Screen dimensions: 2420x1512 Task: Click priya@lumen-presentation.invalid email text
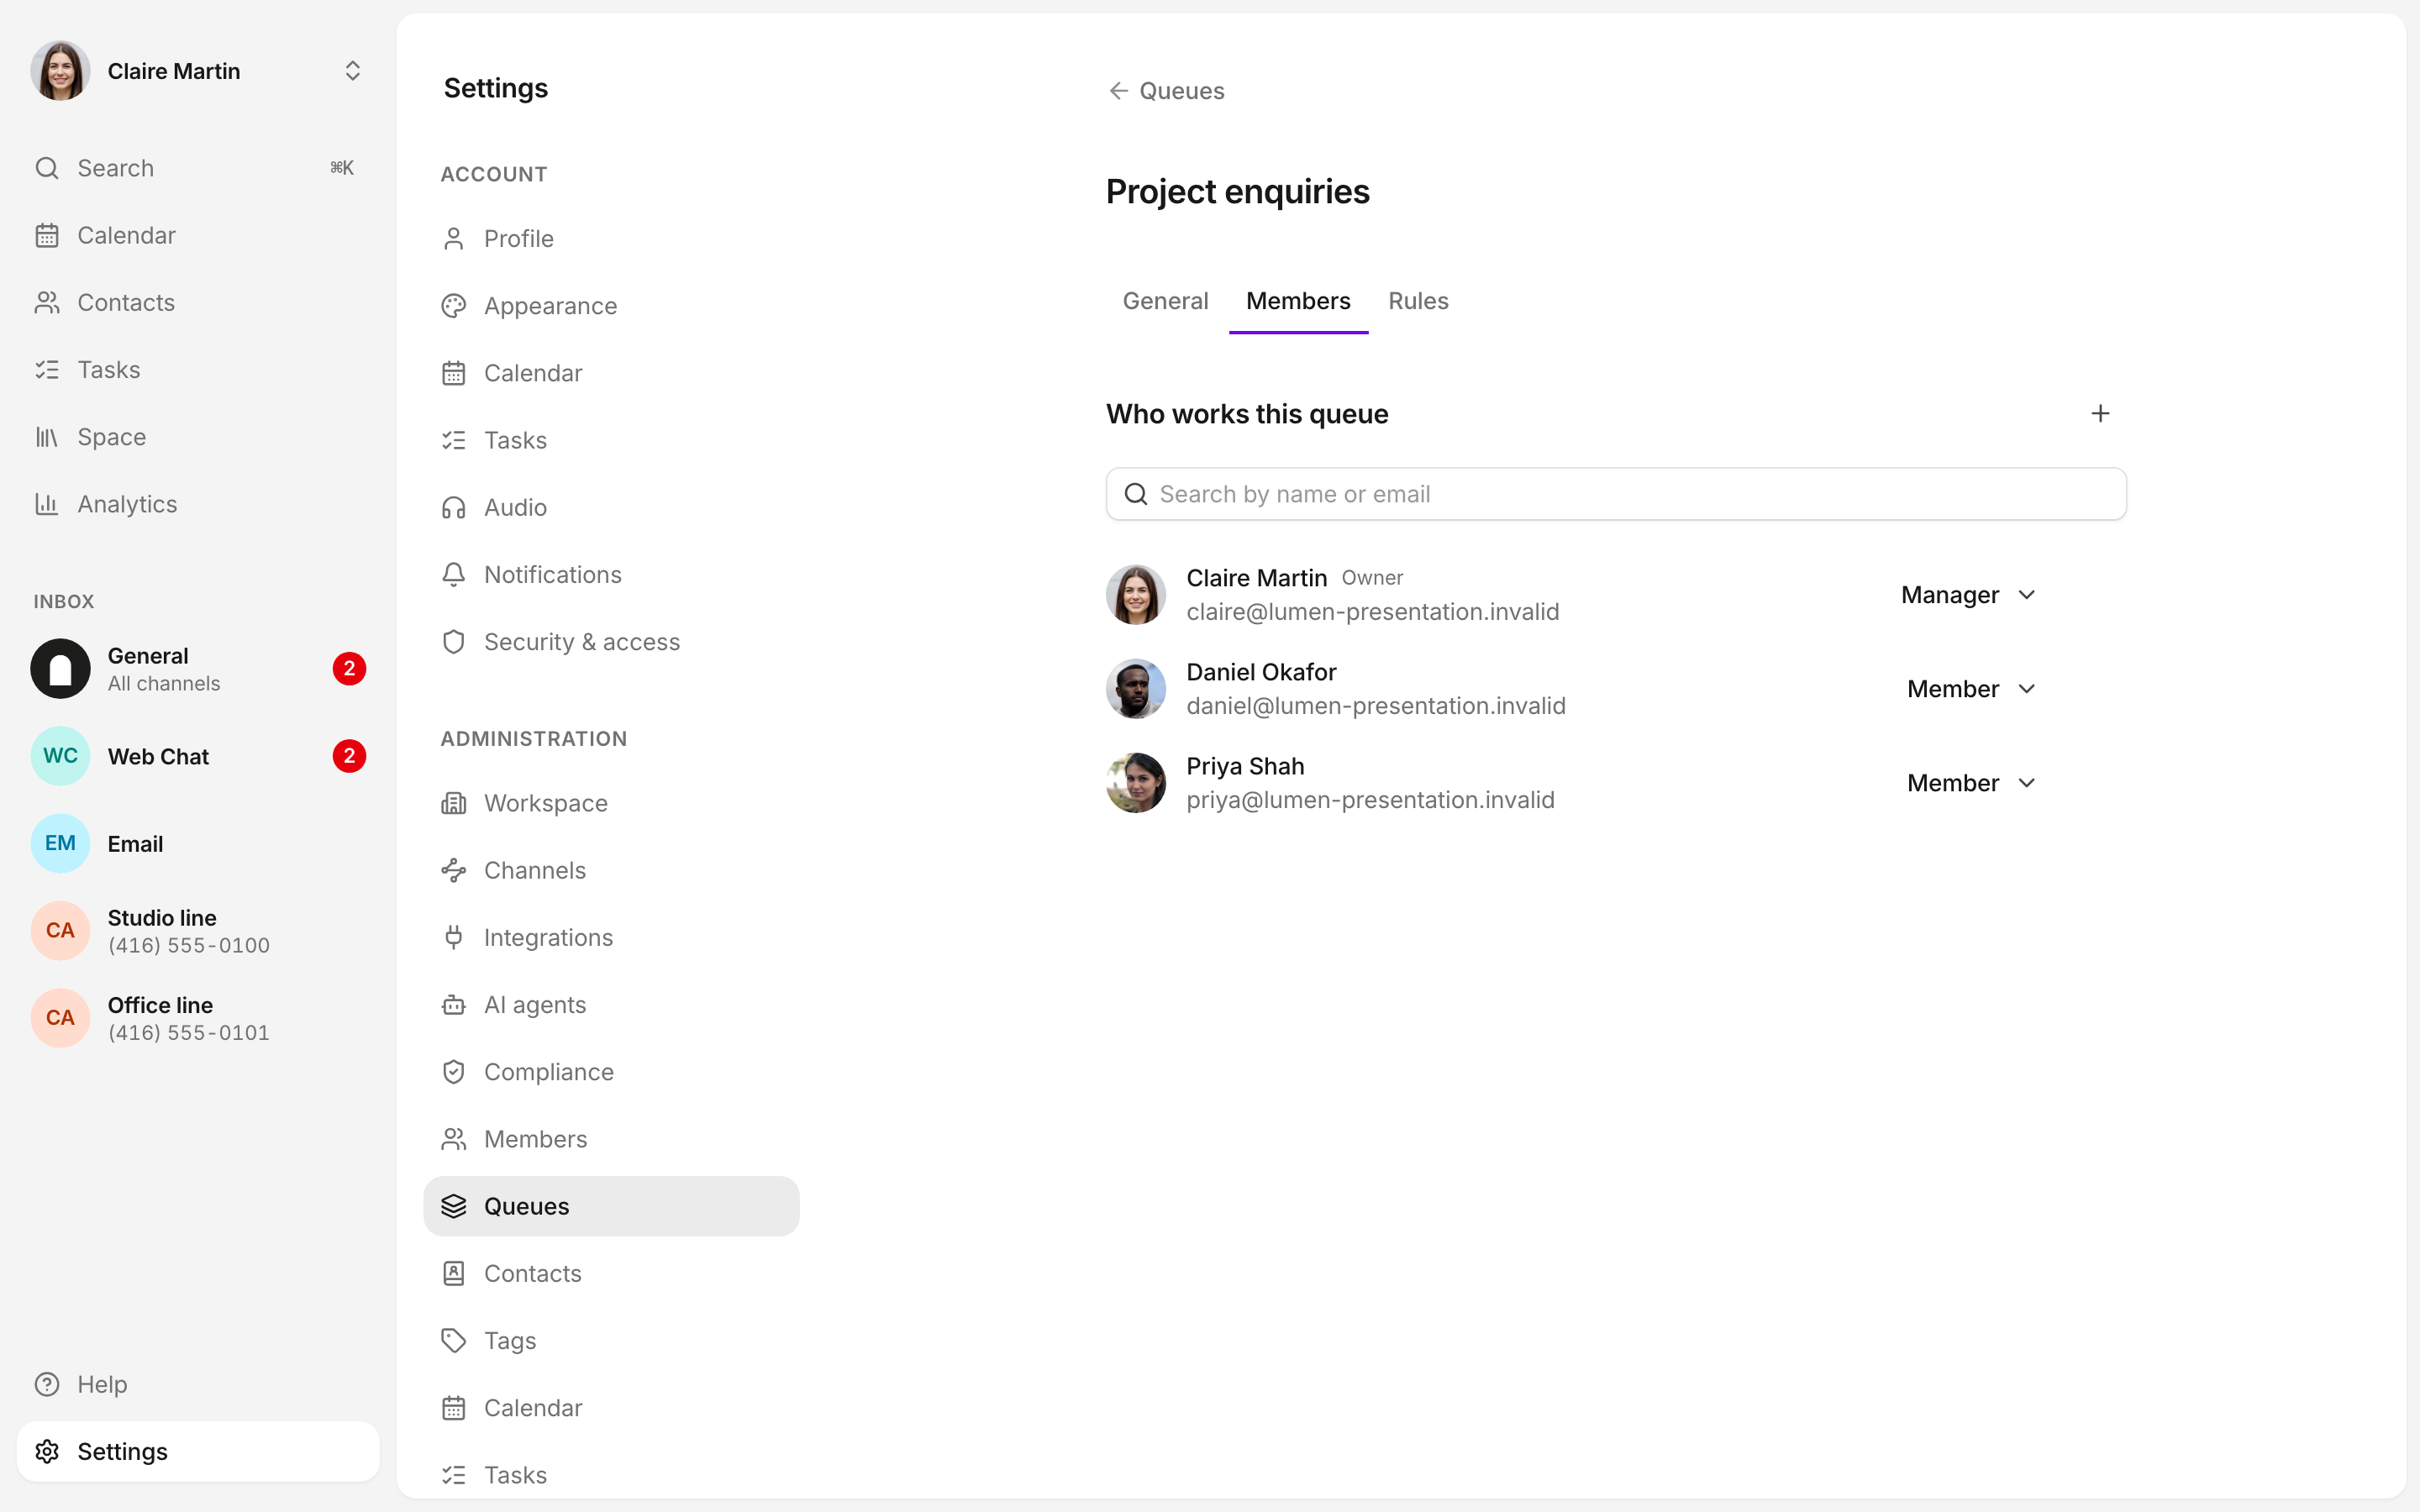[x=1370, y=800]
